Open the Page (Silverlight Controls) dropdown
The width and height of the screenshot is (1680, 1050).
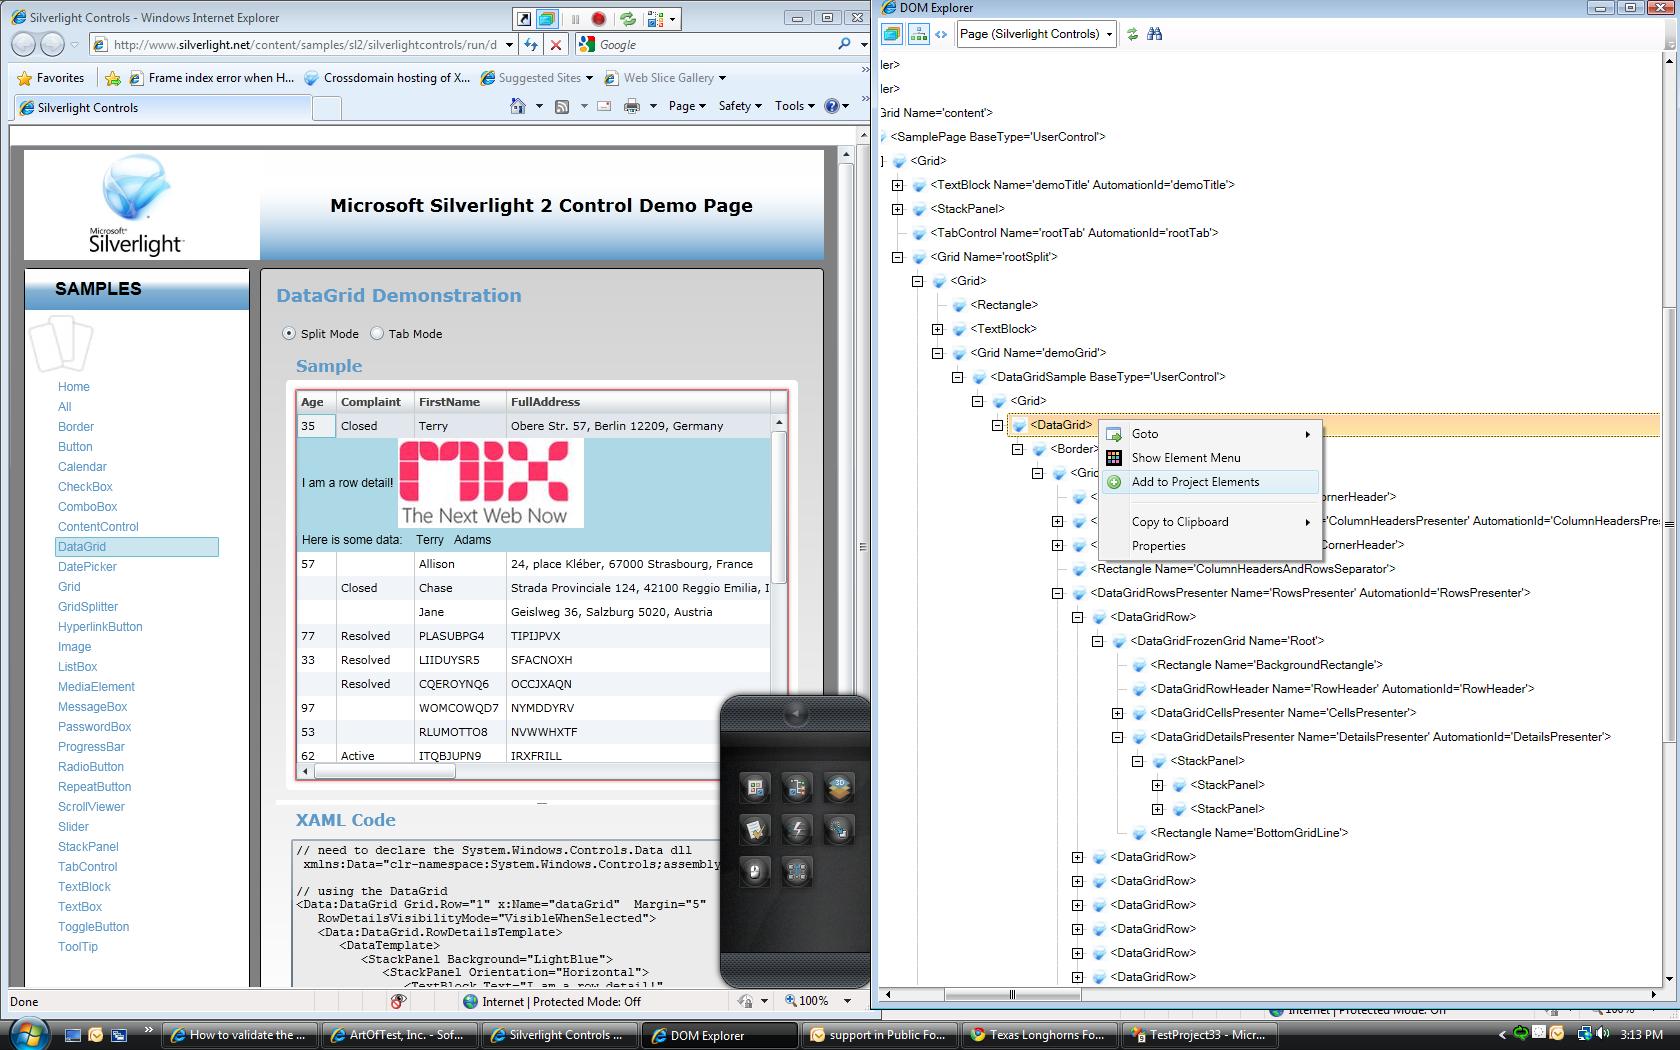pos(1036,34)
